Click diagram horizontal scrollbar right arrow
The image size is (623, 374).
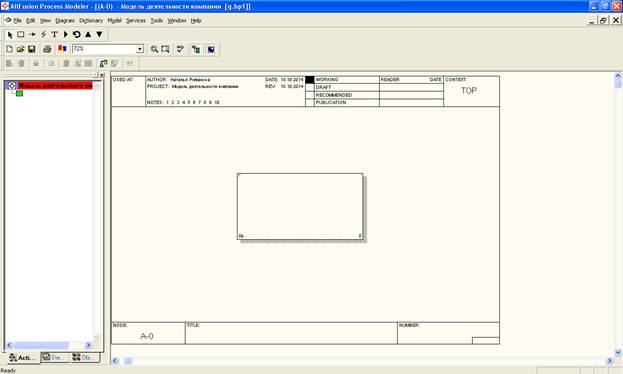(x=609, y=361)
